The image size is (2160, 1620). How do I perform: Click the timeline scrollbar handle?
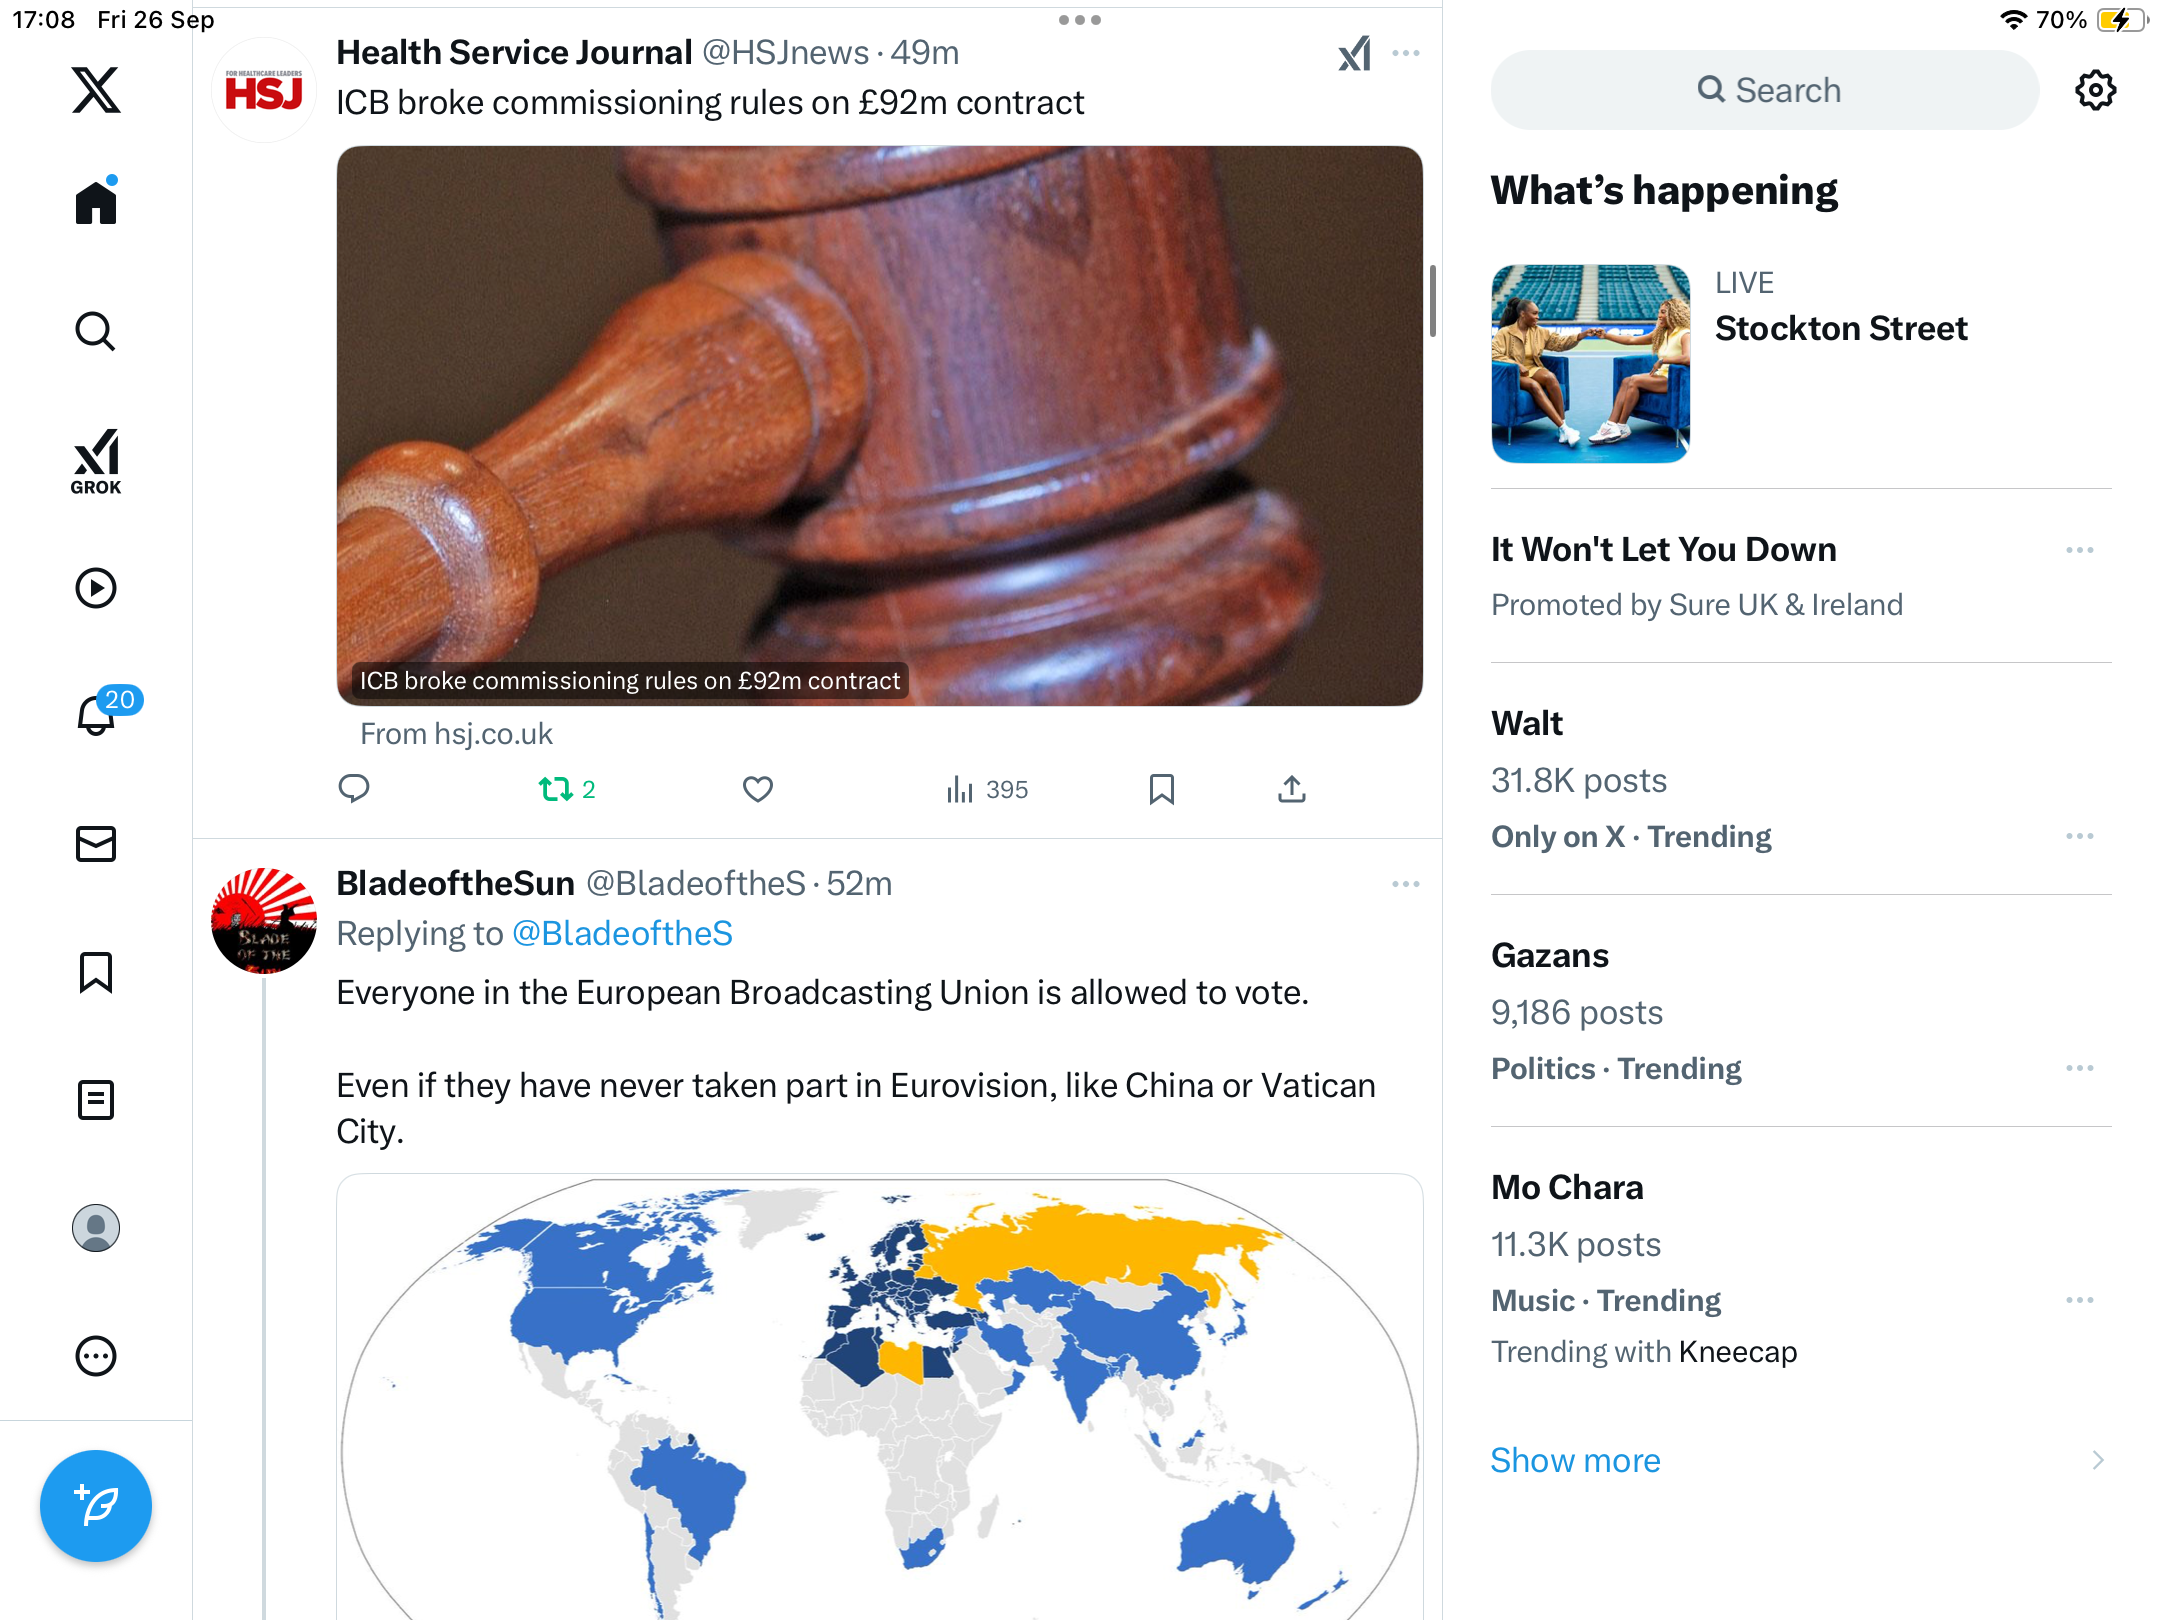coord(1433,301)
